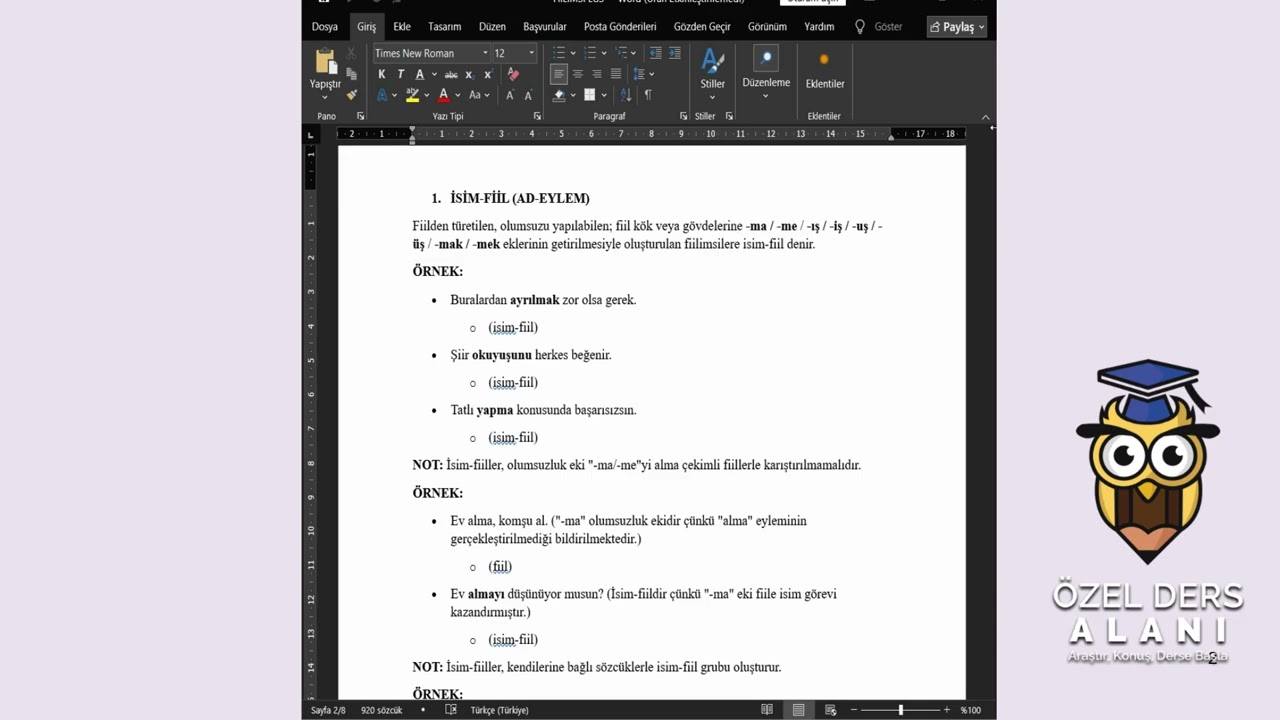Click the sort A-Z icon

pyautogui.click(x=625, y=95)
